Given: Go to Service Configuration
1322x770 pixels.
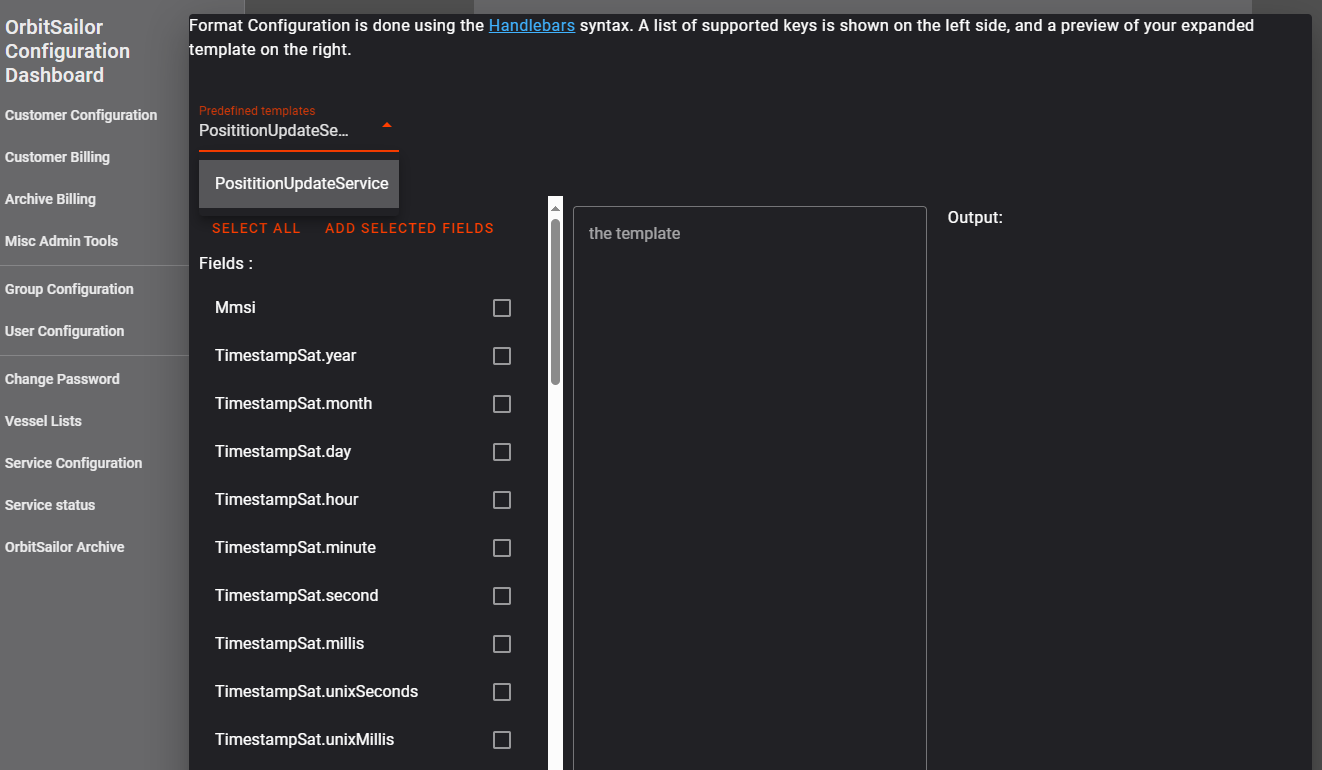Looking at the screenshot, I should 73,463.
